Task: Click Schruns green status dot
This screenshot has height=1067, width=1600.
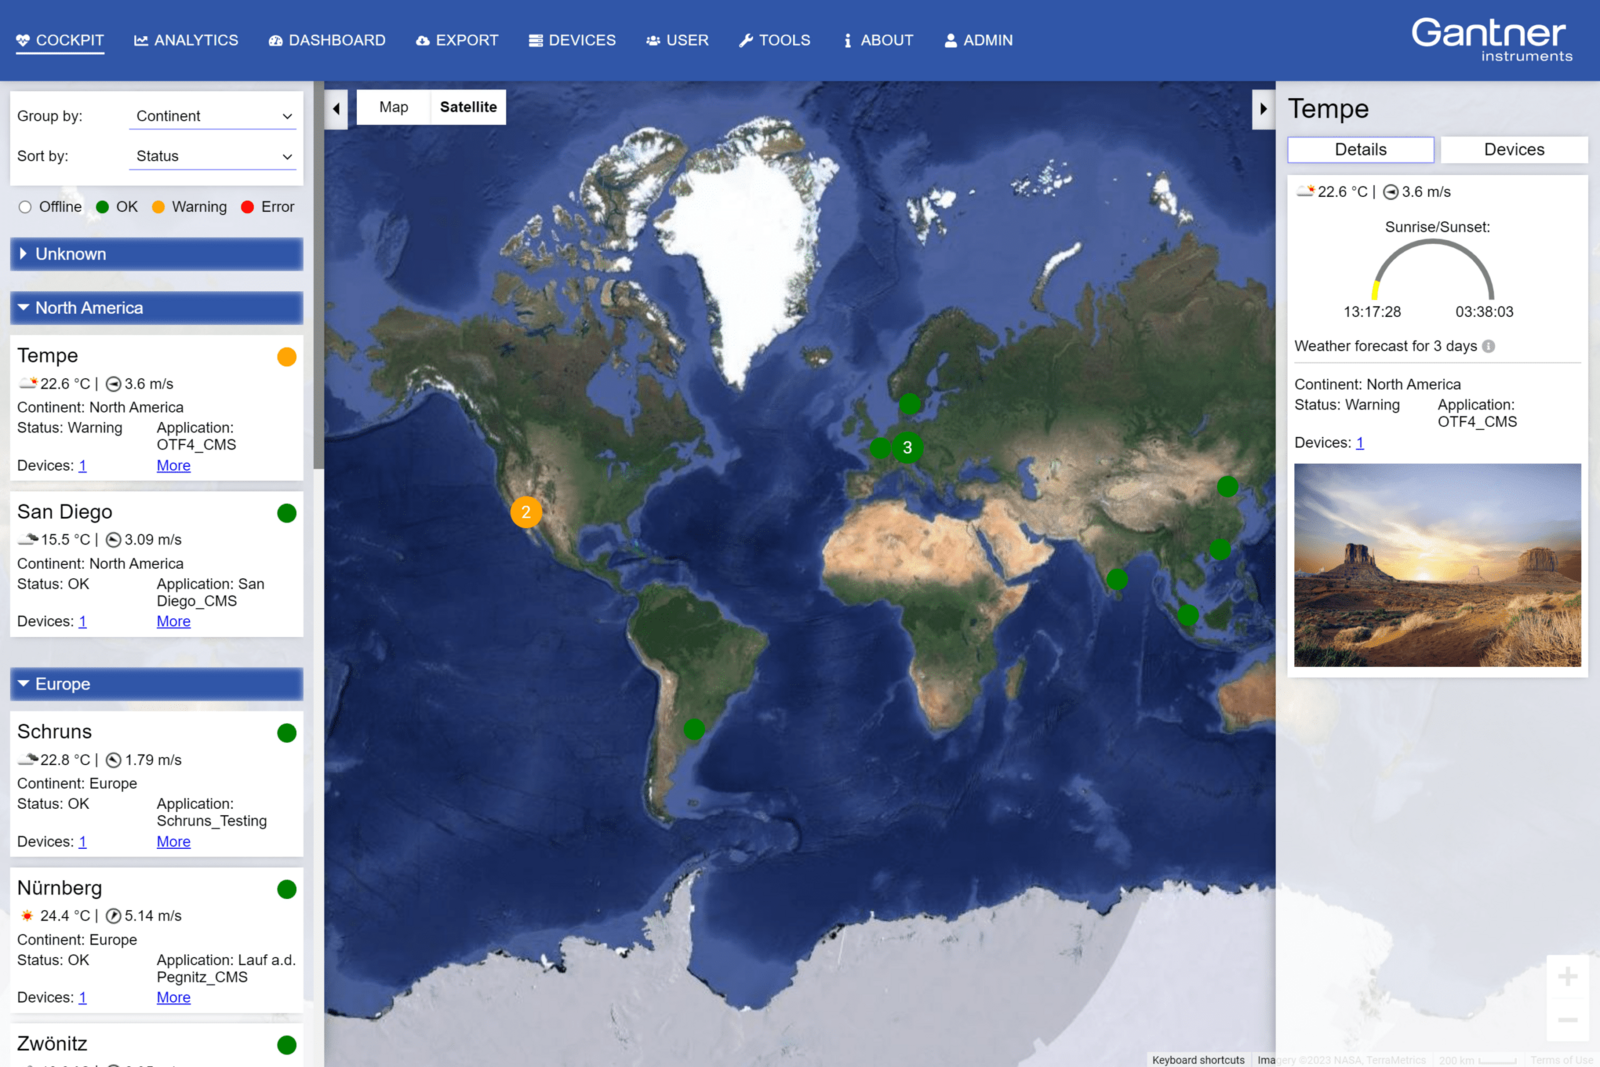Action: [287, 733]
